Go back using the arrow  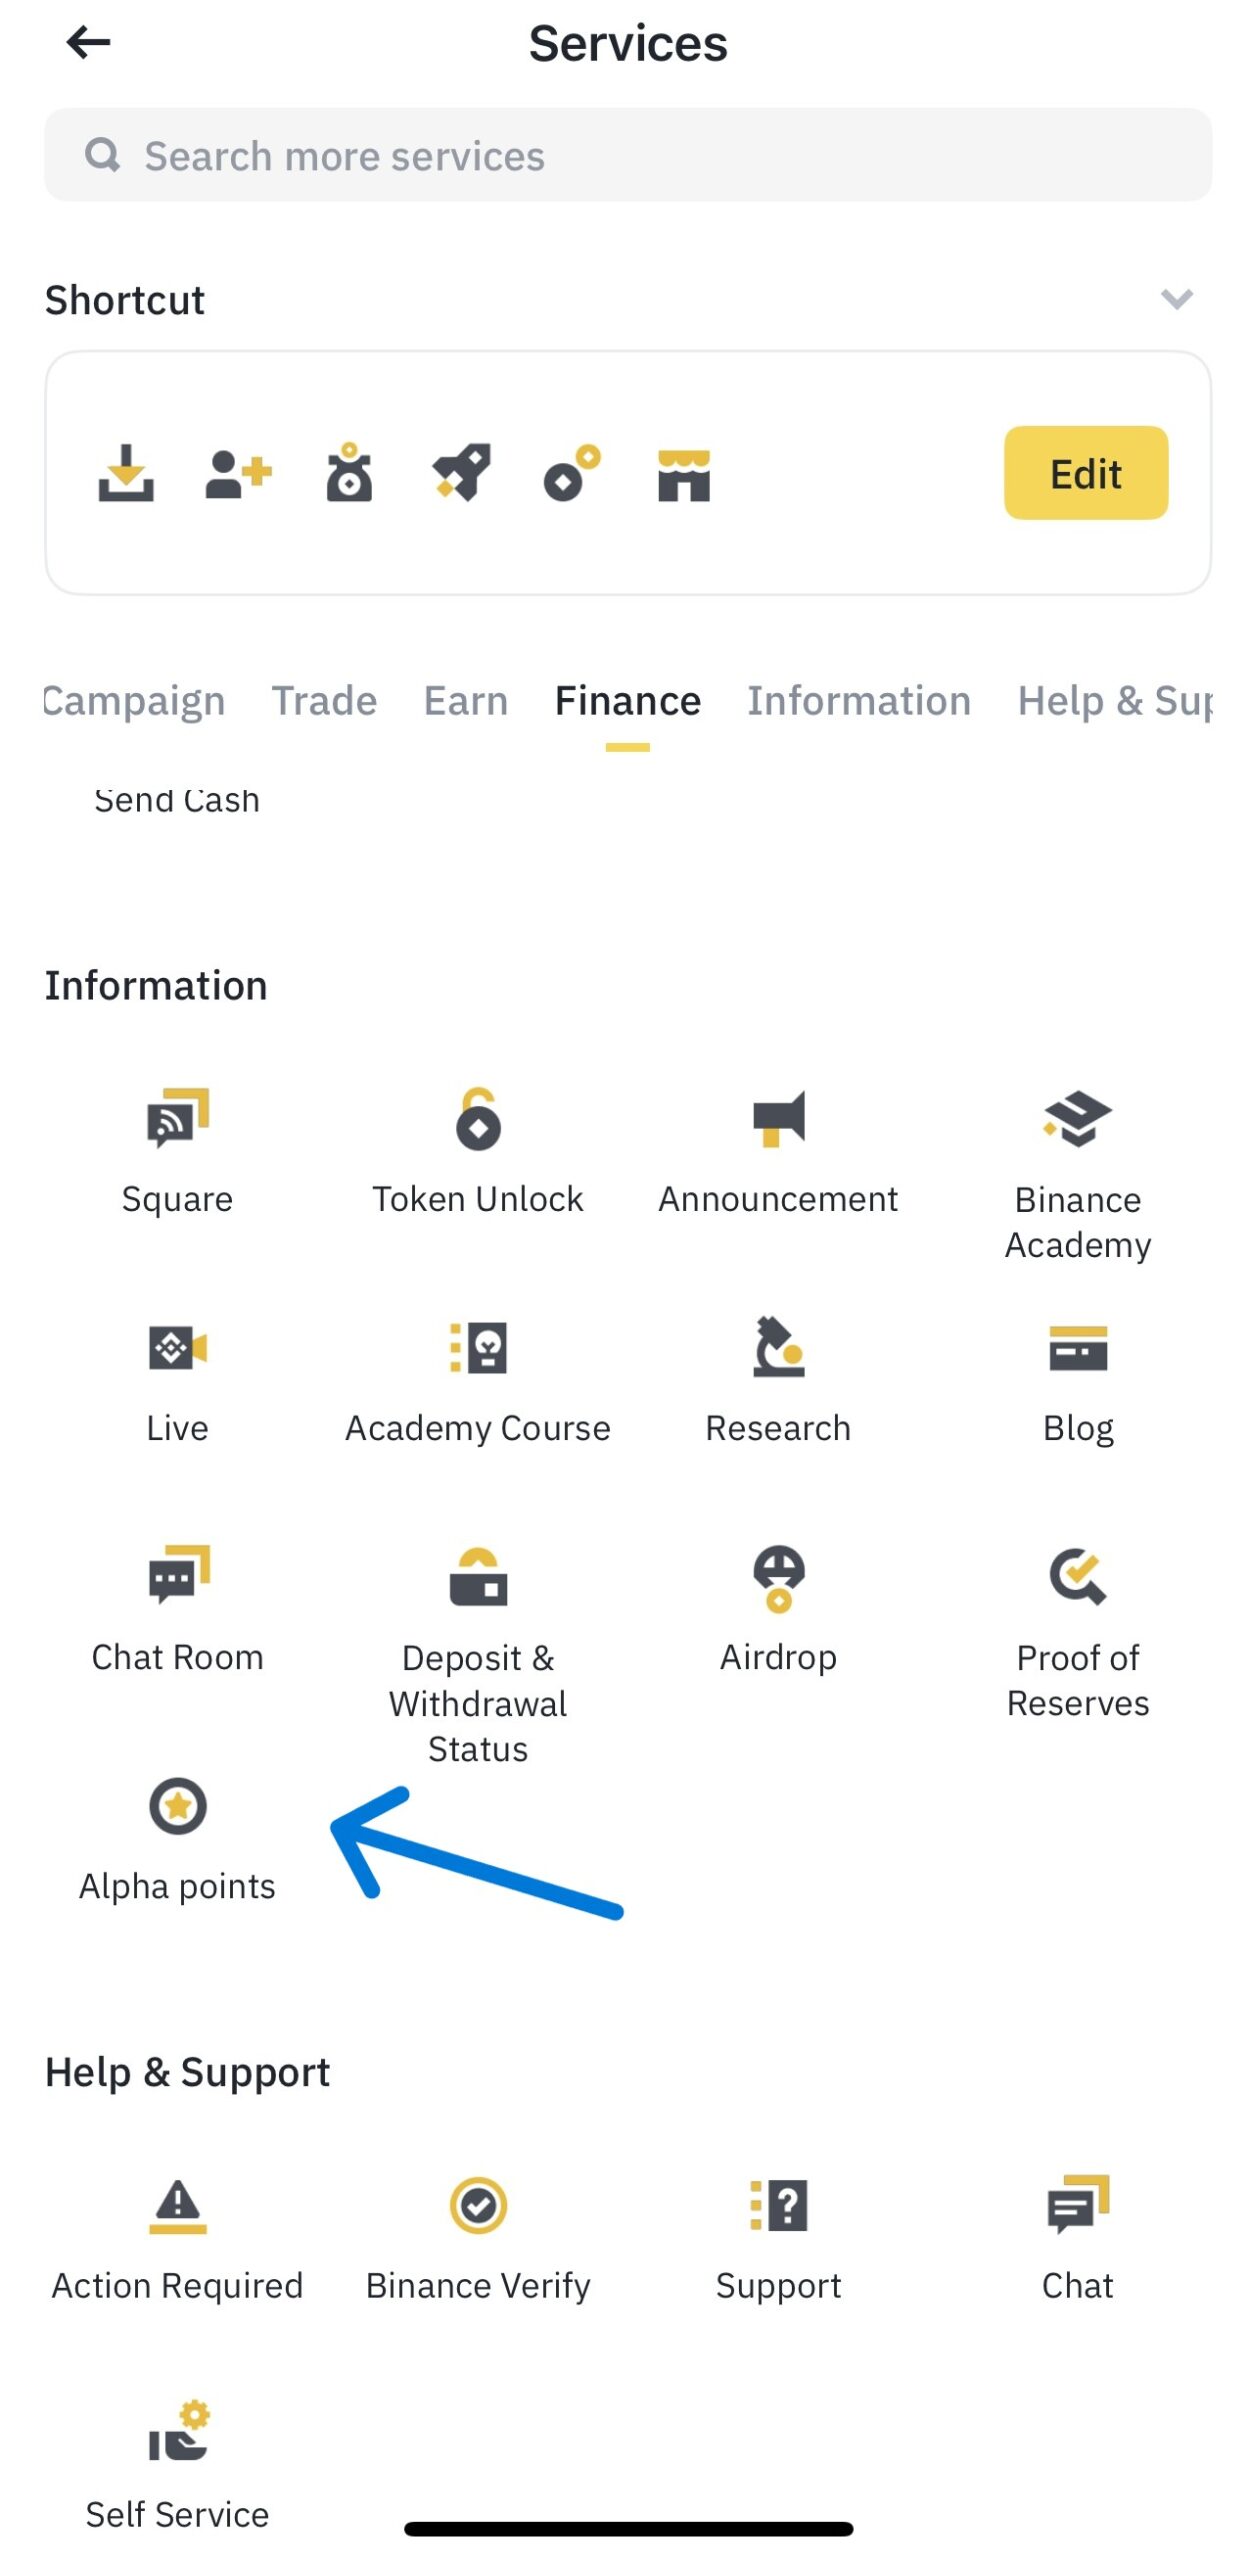coord(88,42)
